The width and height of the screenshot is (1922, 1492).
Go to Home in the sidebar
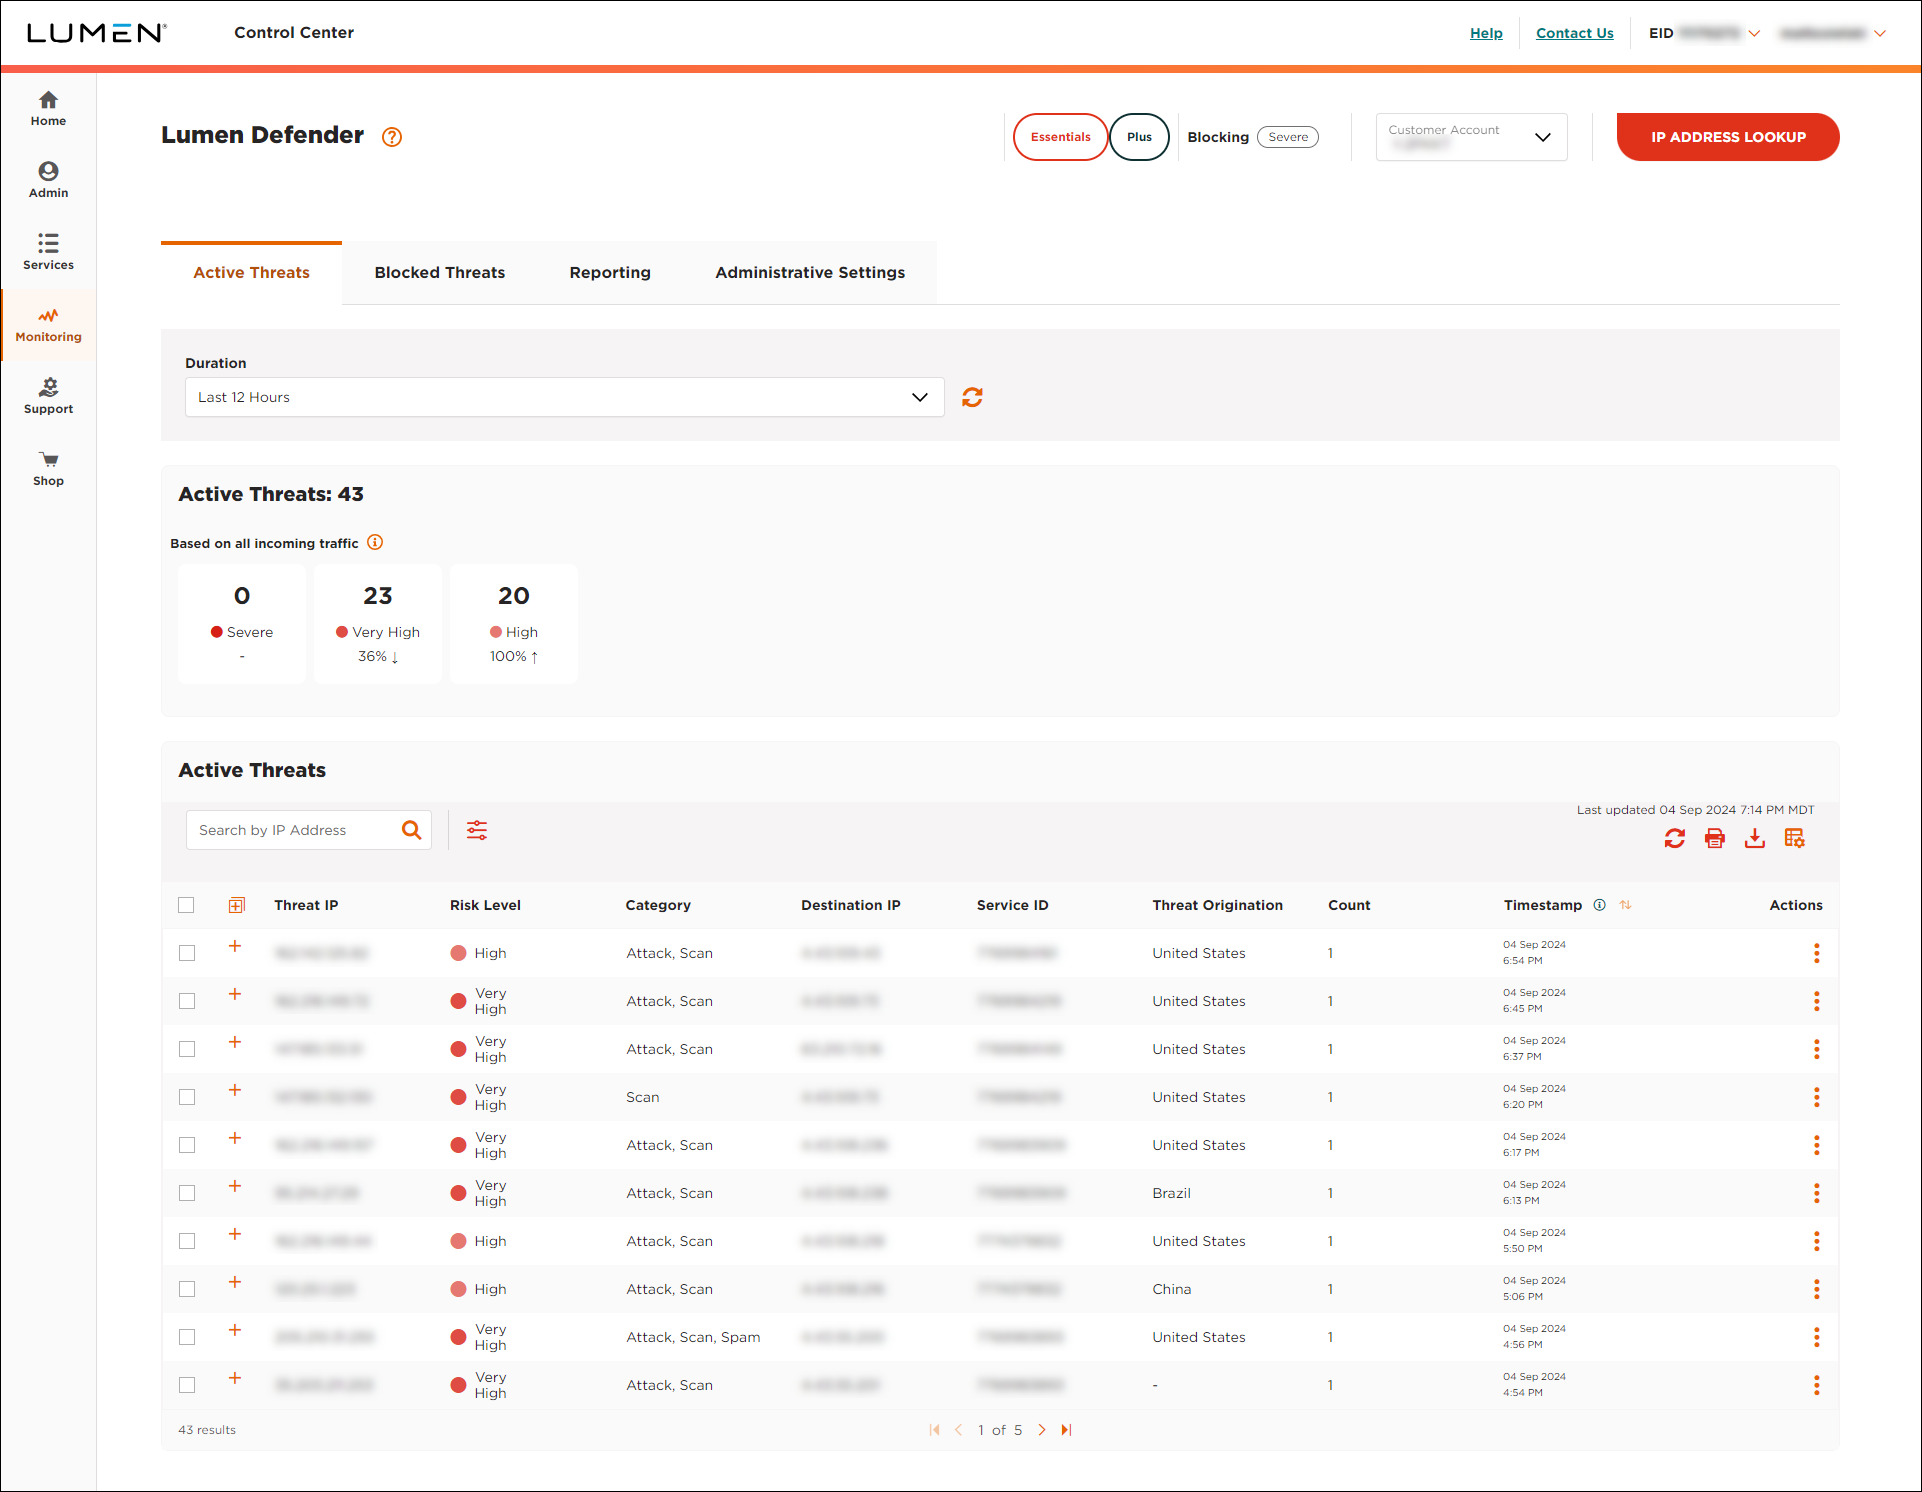coord(48,109)
